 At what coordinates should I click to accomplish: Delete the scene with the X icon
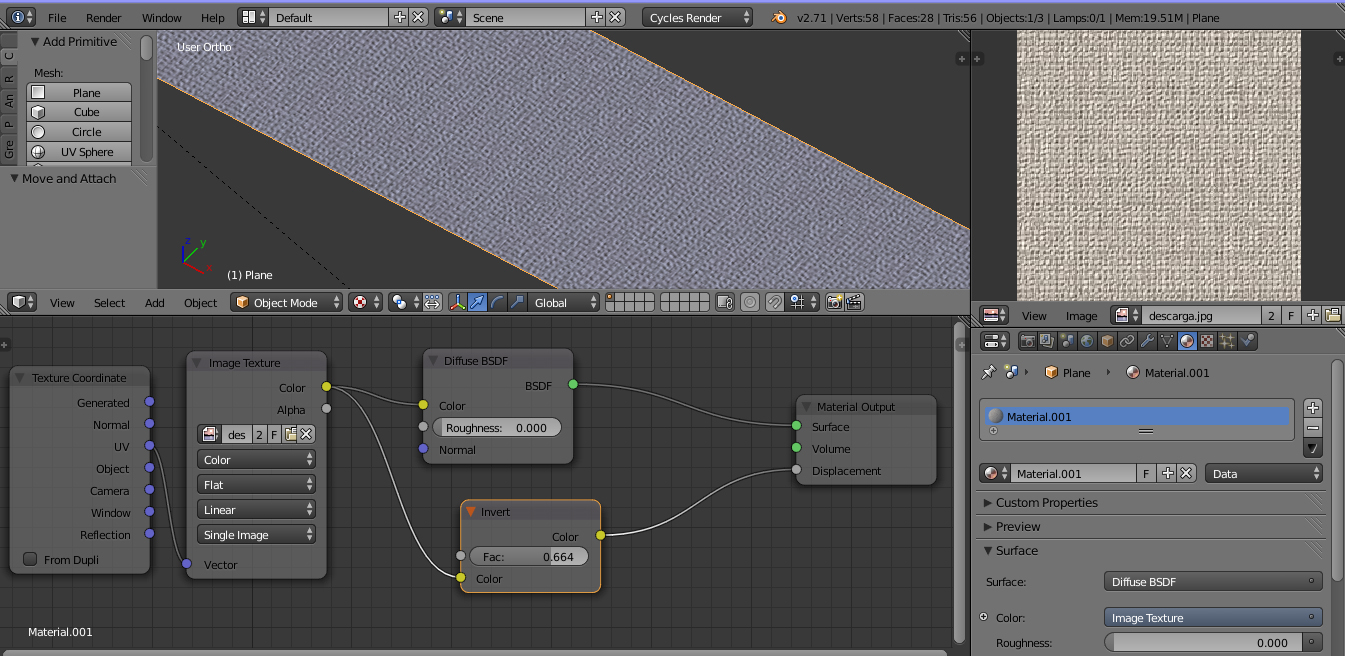pos(616,18)
